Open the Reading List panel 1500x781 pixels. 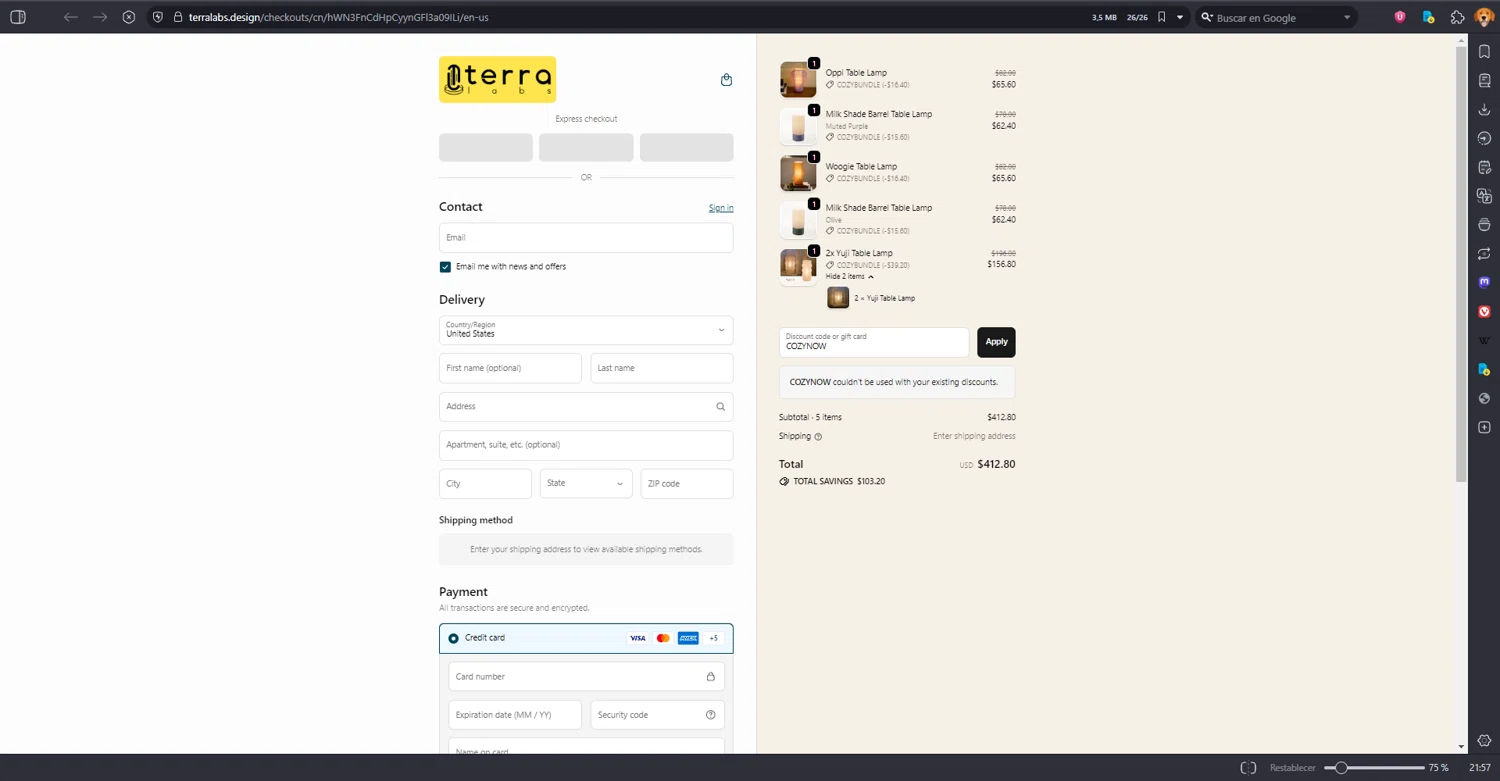(1484, 80)
